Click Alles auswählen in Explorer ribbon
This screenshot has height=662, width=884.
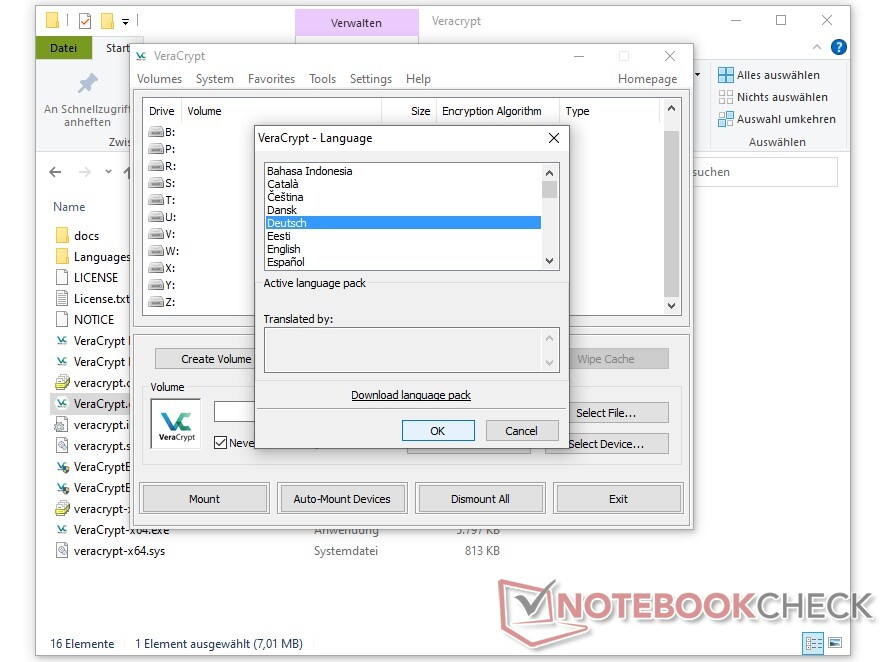click(x=769, y=75)
